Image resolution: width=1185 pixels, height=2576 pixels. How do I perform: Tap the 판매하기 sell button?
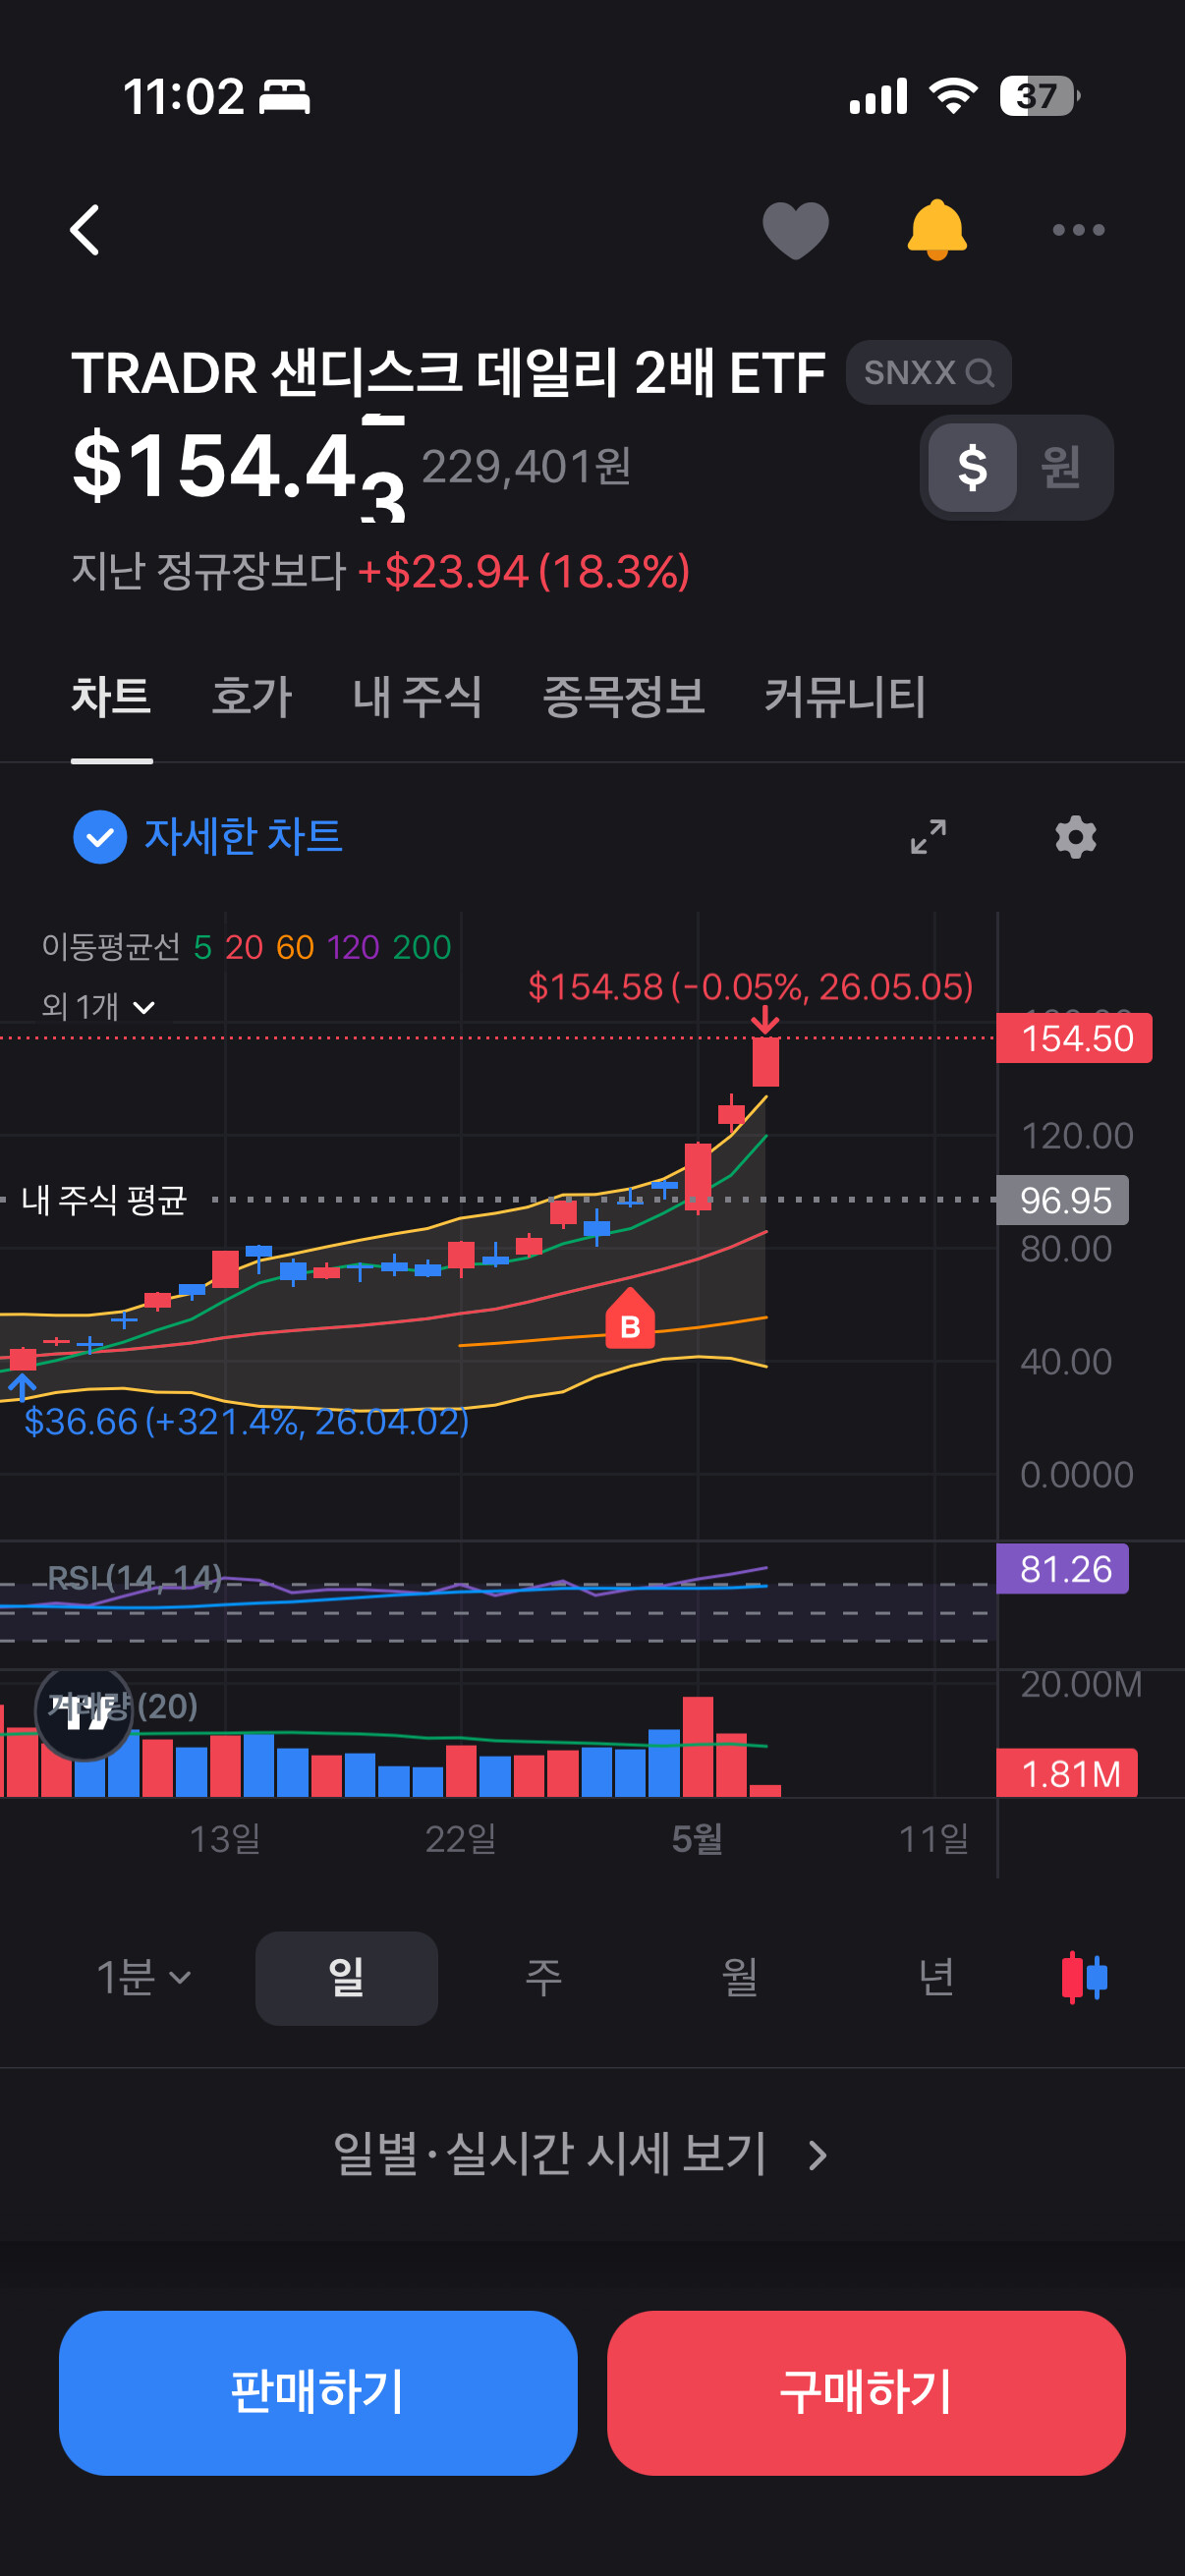click(x=318, y=2392)
